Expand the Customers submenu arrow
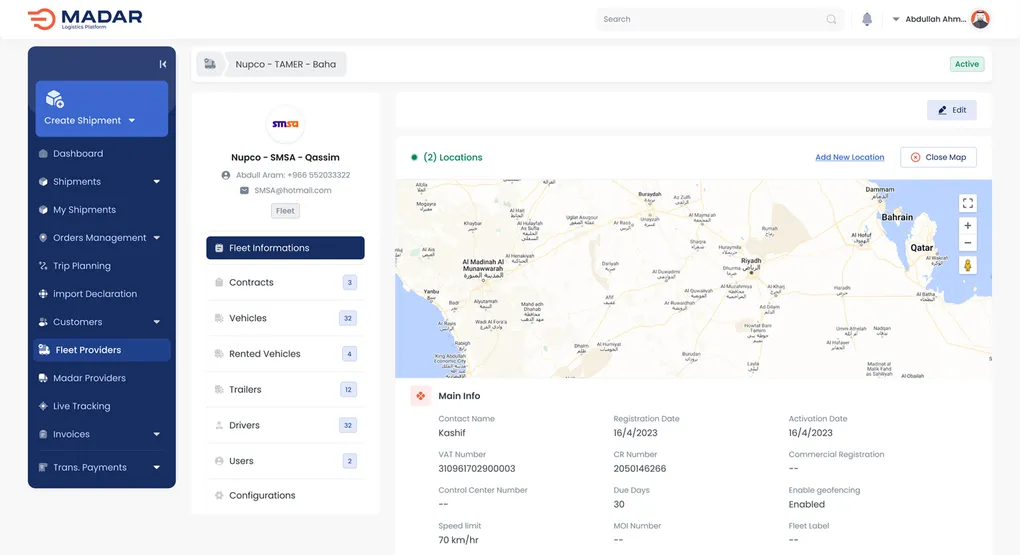The image size is (1020, 555). pos(157,321)
